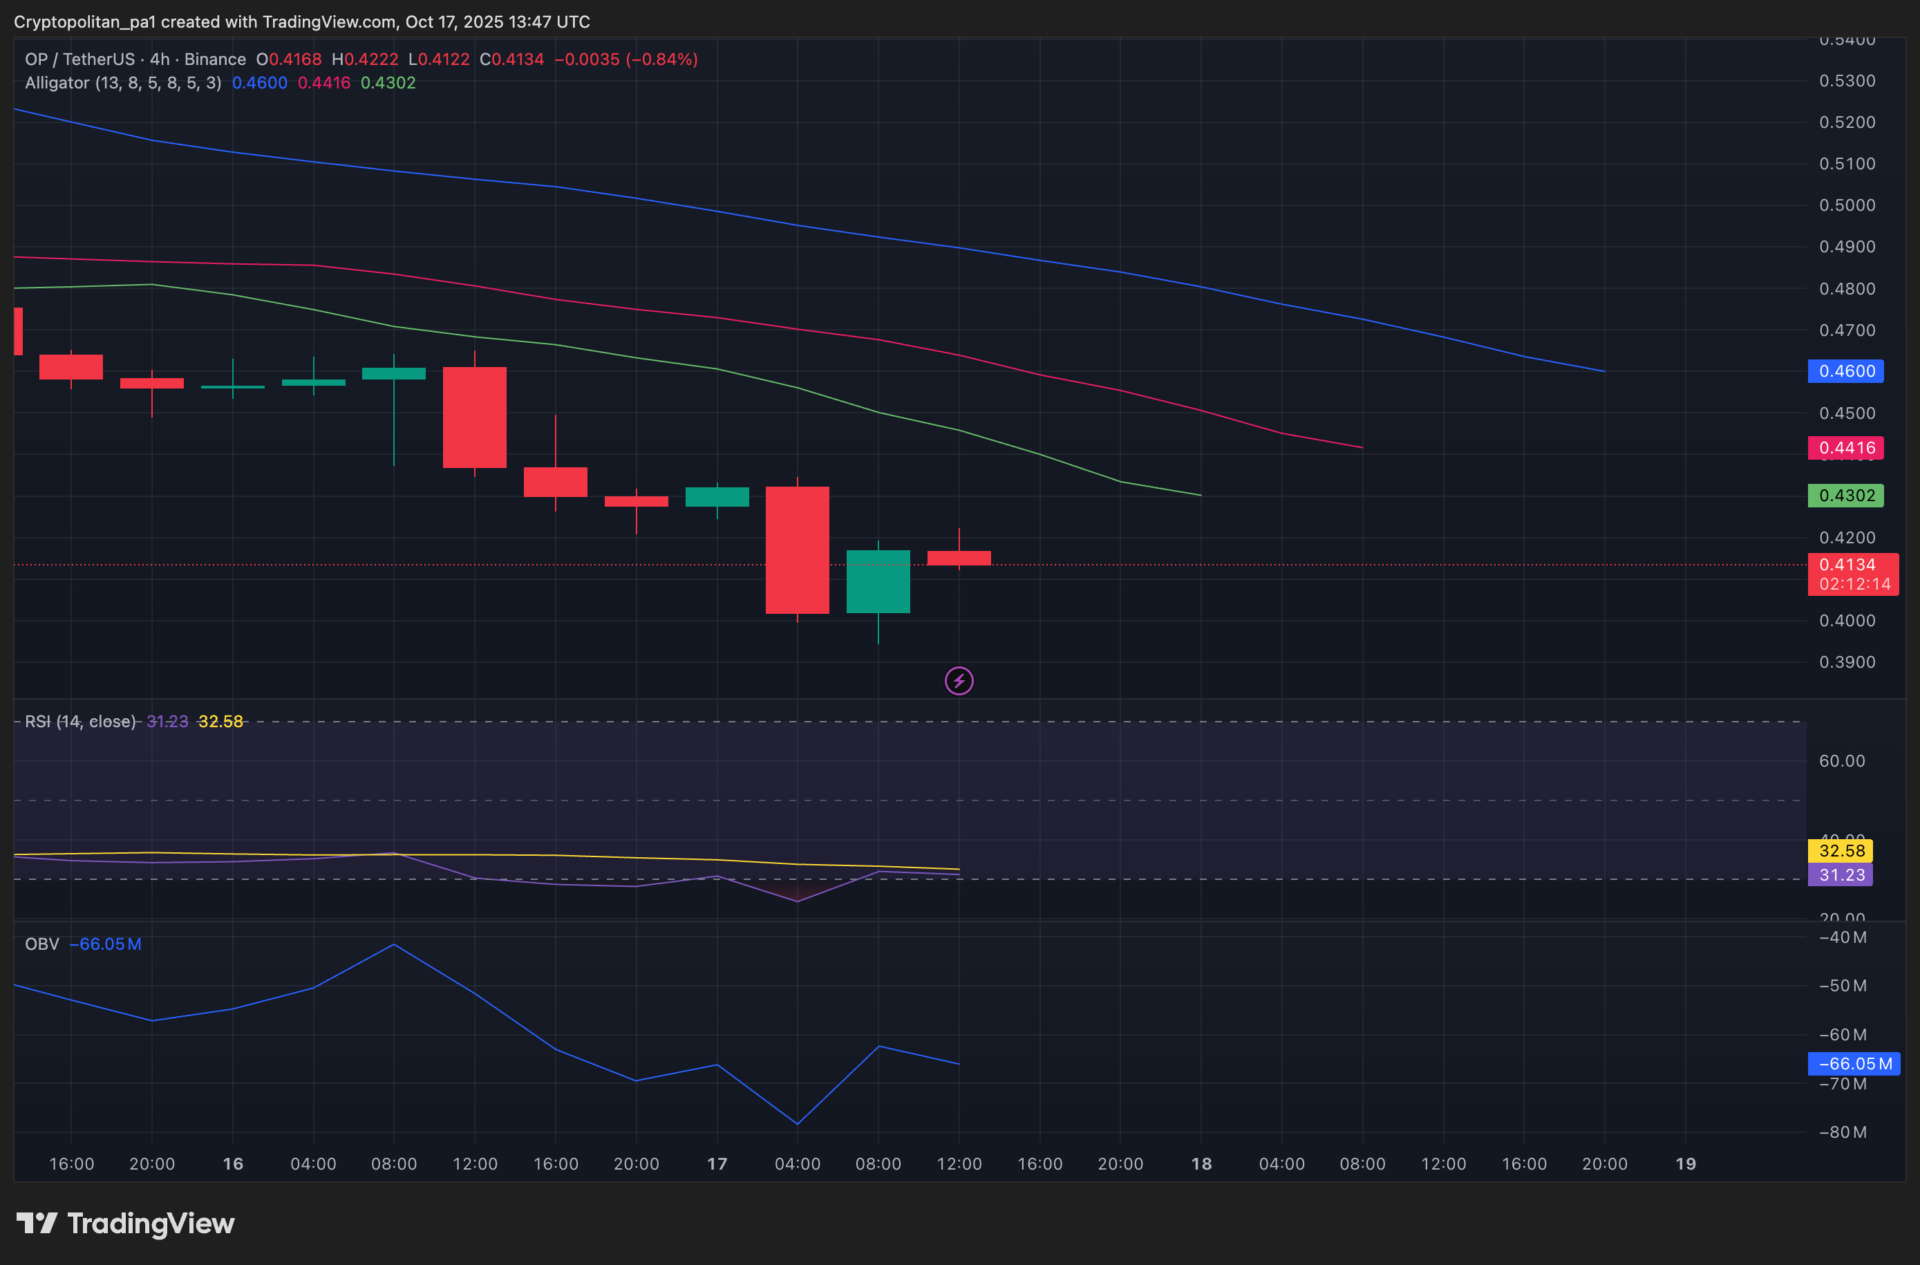Click the Binance exchange name in title
1920x1265 pixels.
point(215,60)
